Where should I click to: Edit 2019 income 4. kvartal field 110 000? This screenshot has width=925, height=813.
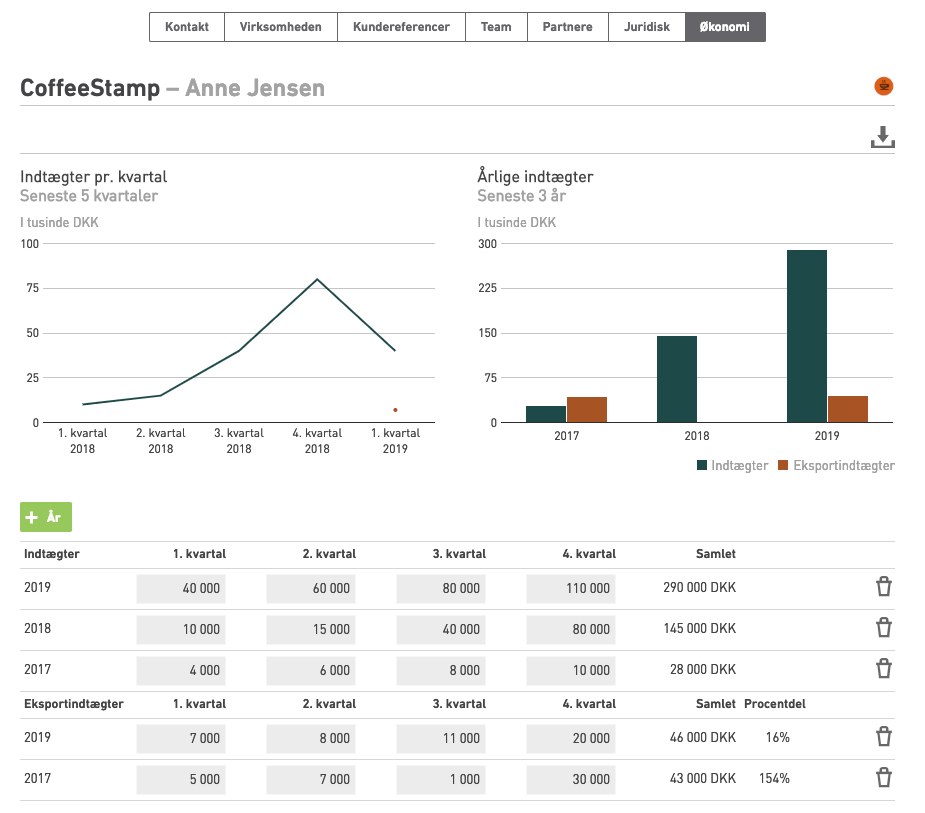(x=571, y=589)
